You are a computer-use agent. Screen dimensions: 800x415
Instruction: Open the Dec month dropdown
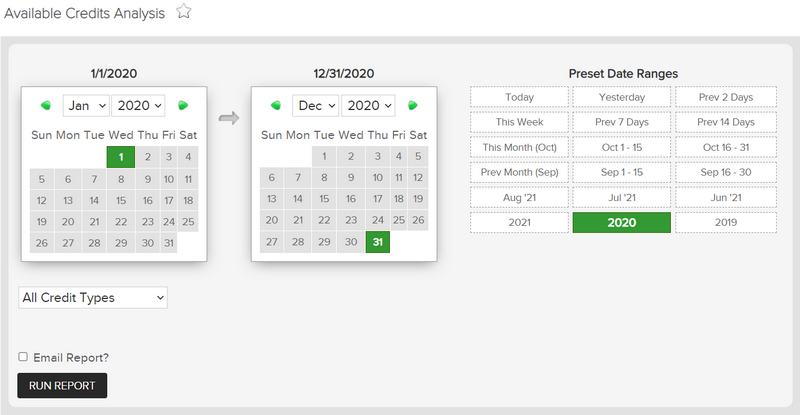point(315,106)
